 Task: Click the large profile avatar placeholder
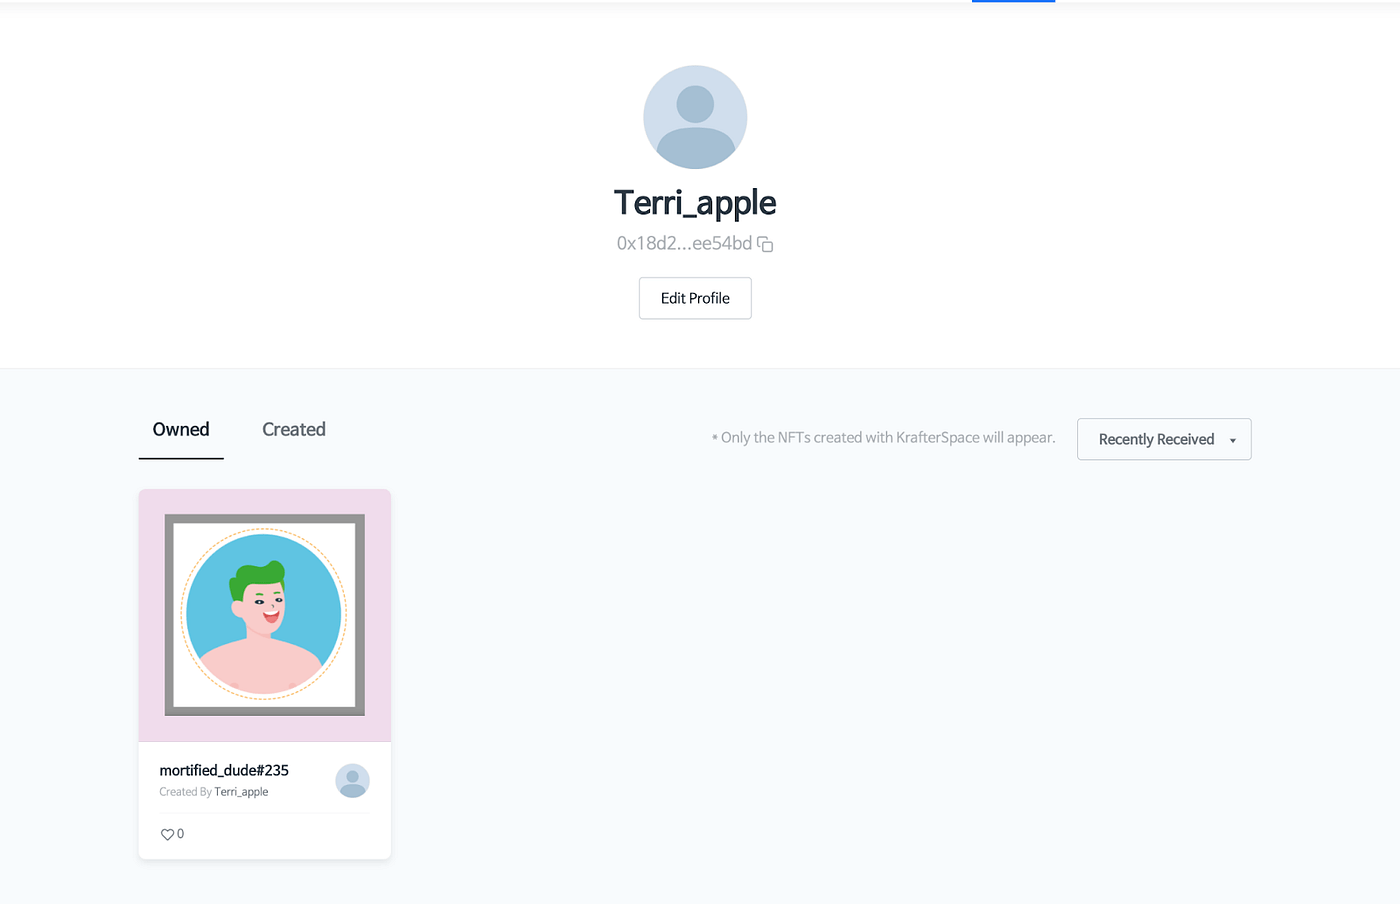695,117
